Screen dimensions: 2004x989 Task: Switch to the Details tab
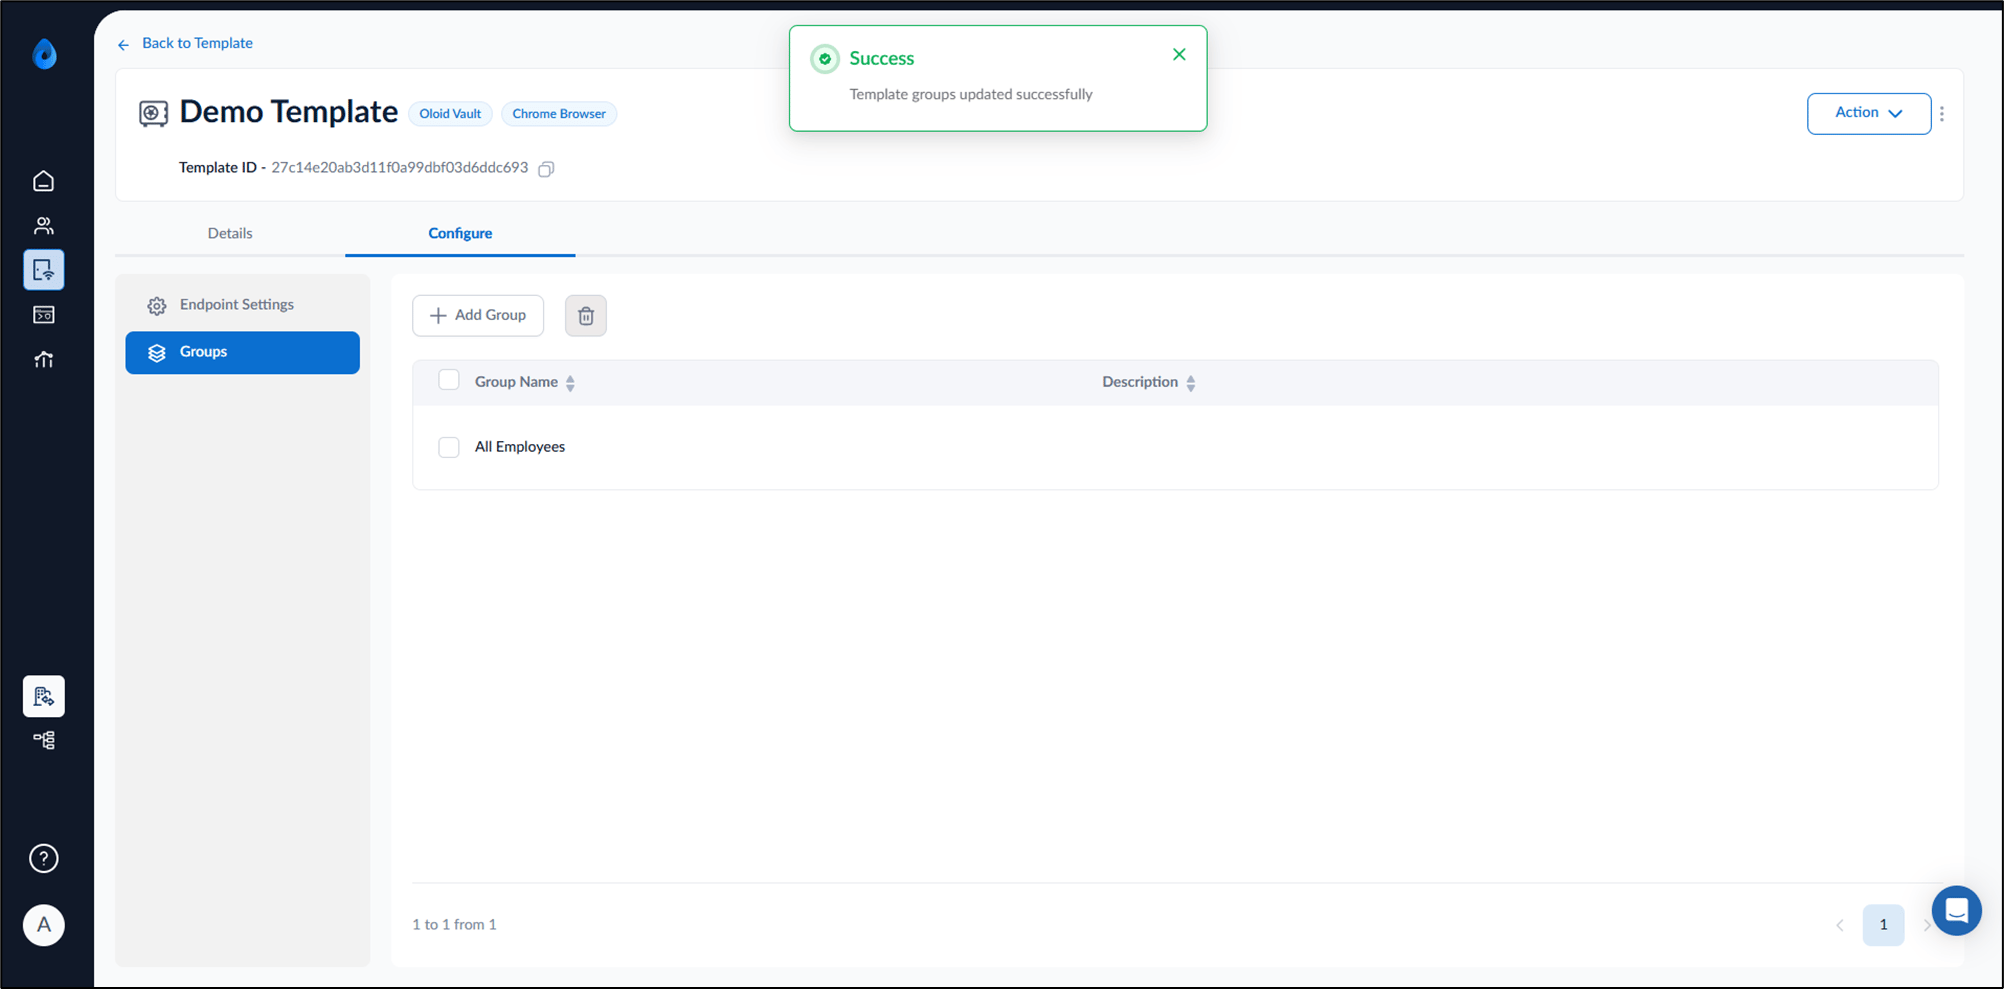(x=230, y=233)
